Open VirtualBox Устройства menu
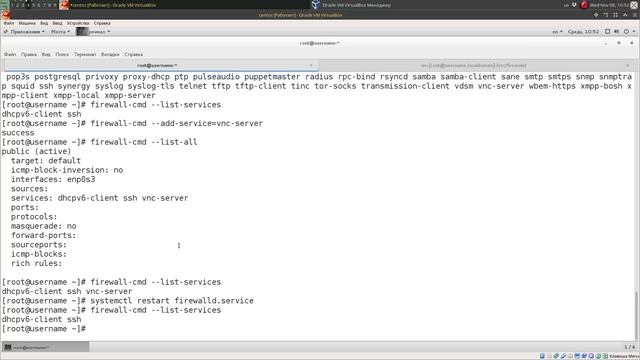 pyautogui.click(x=78, y=23)
